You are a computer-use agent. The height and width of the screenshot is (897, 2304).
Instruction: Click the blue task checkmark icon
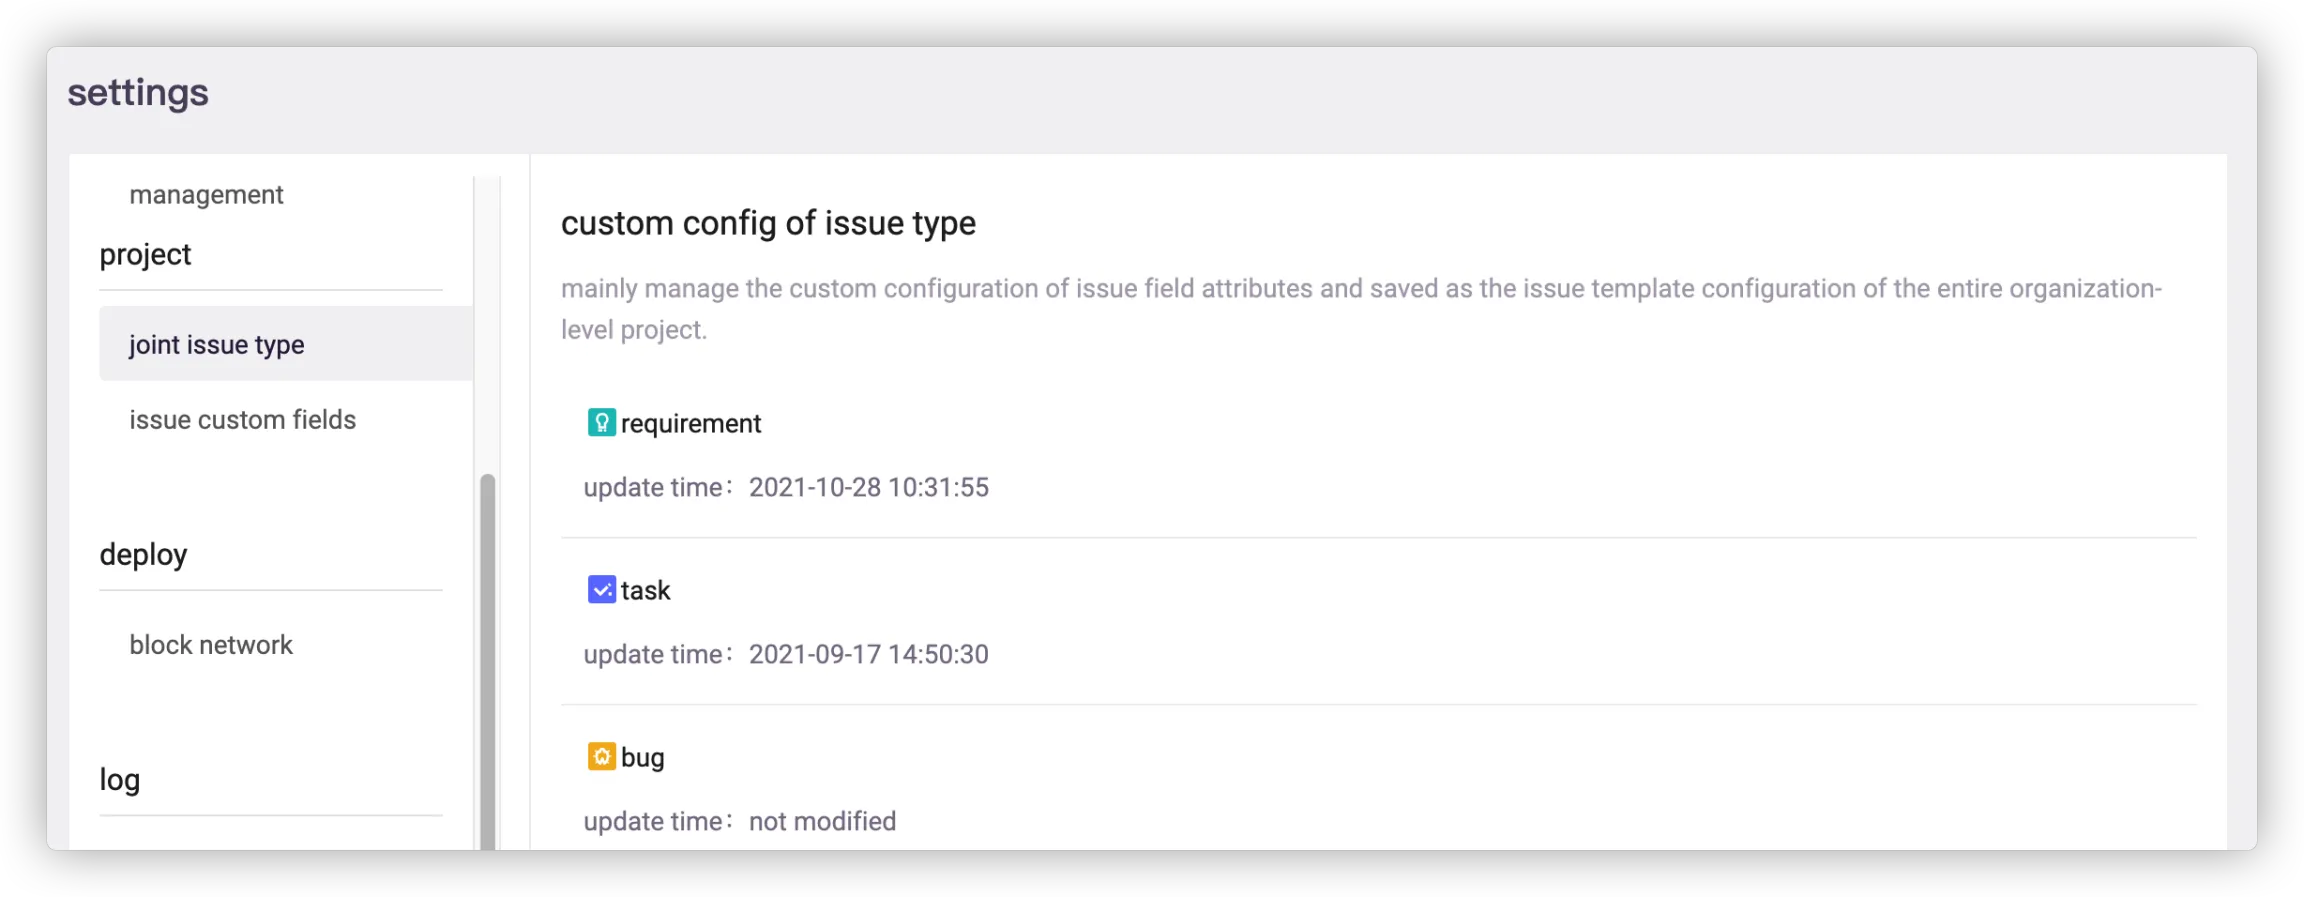[x=601, y=590]
